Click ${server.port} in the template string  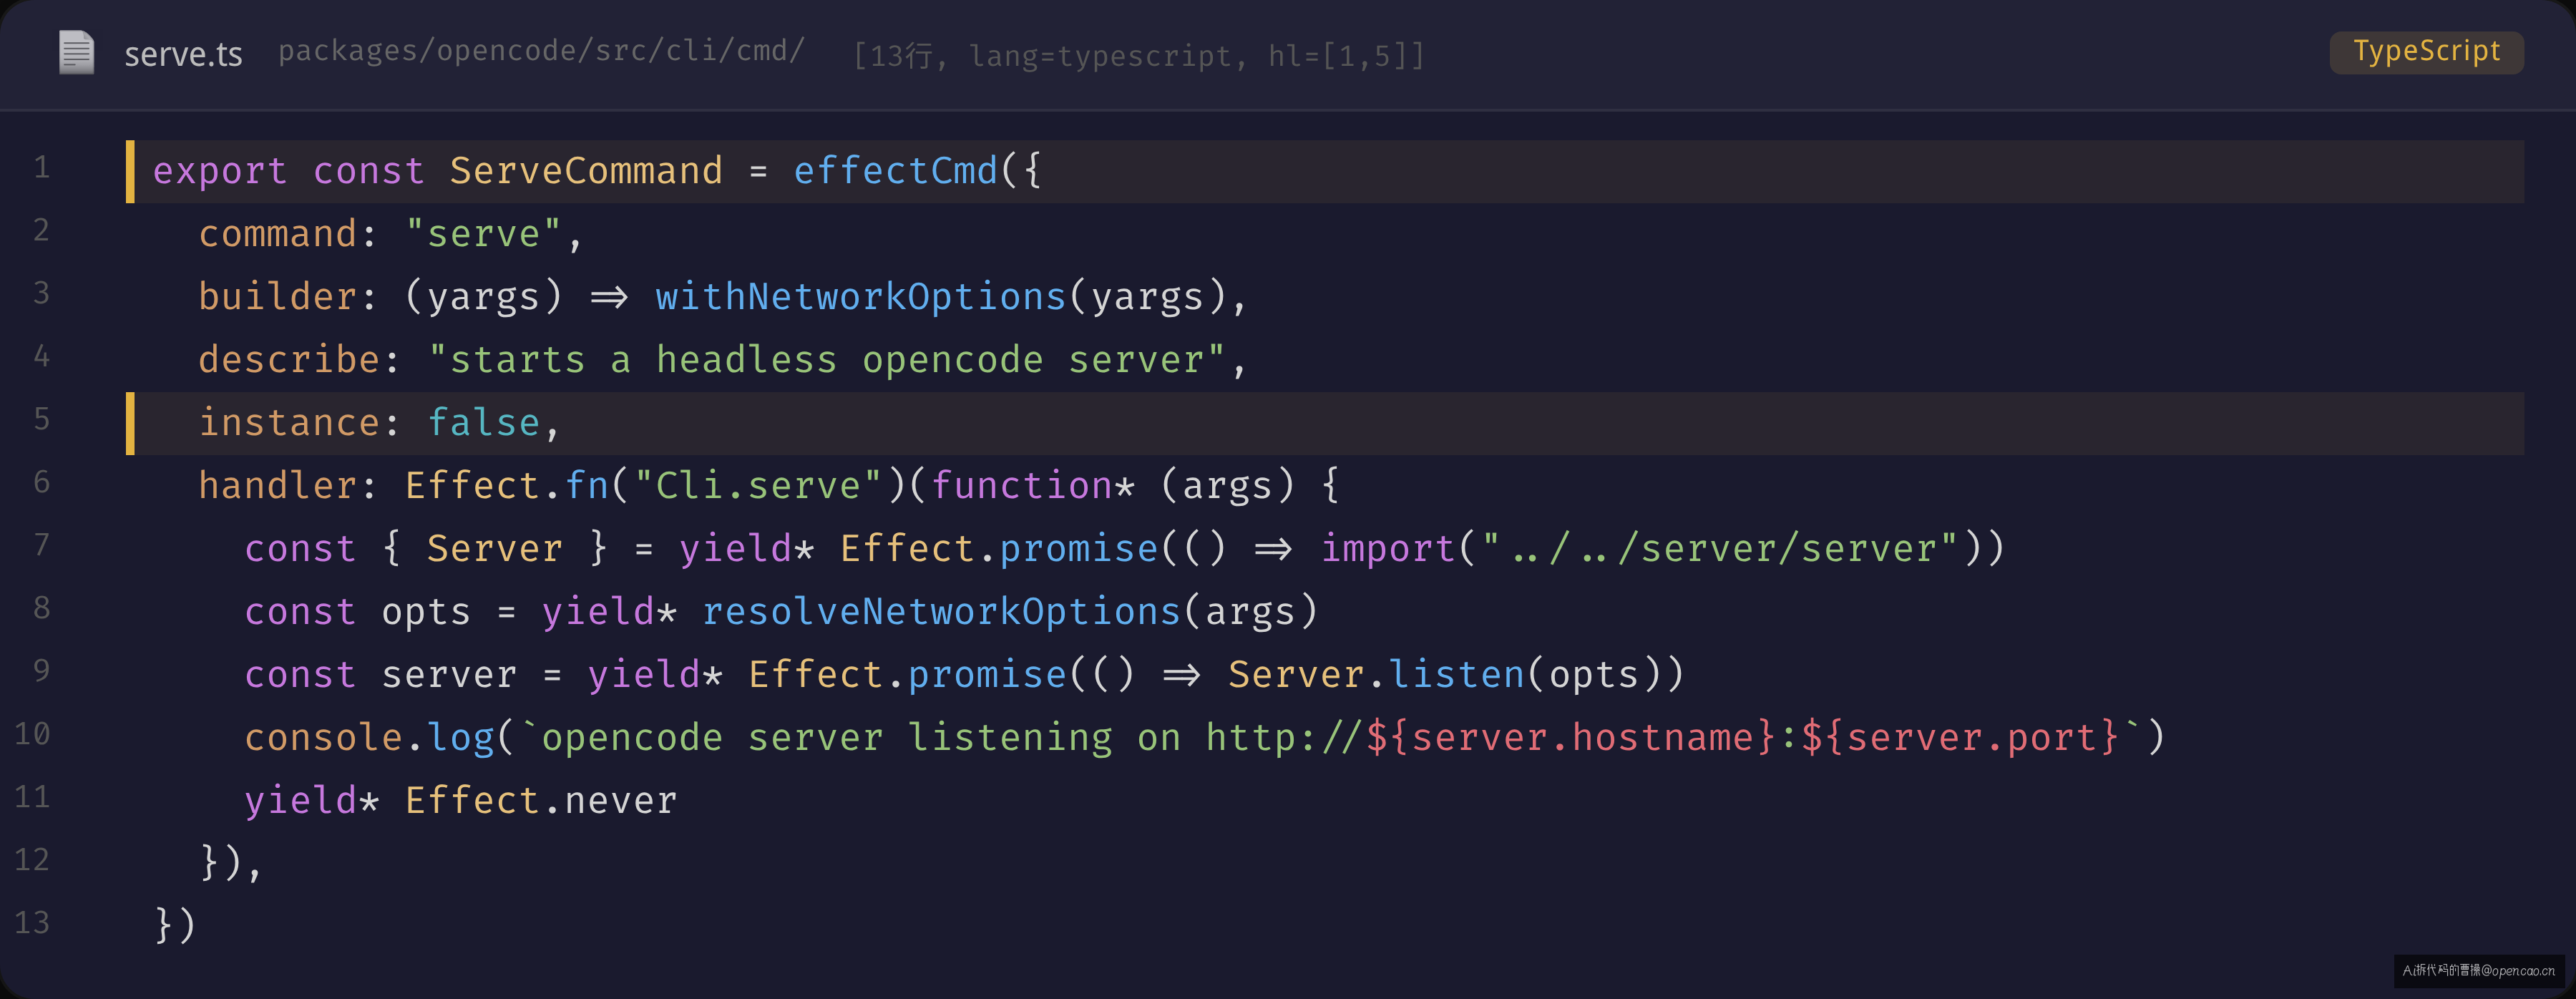pyautogui.click(x=1961, y=738)
